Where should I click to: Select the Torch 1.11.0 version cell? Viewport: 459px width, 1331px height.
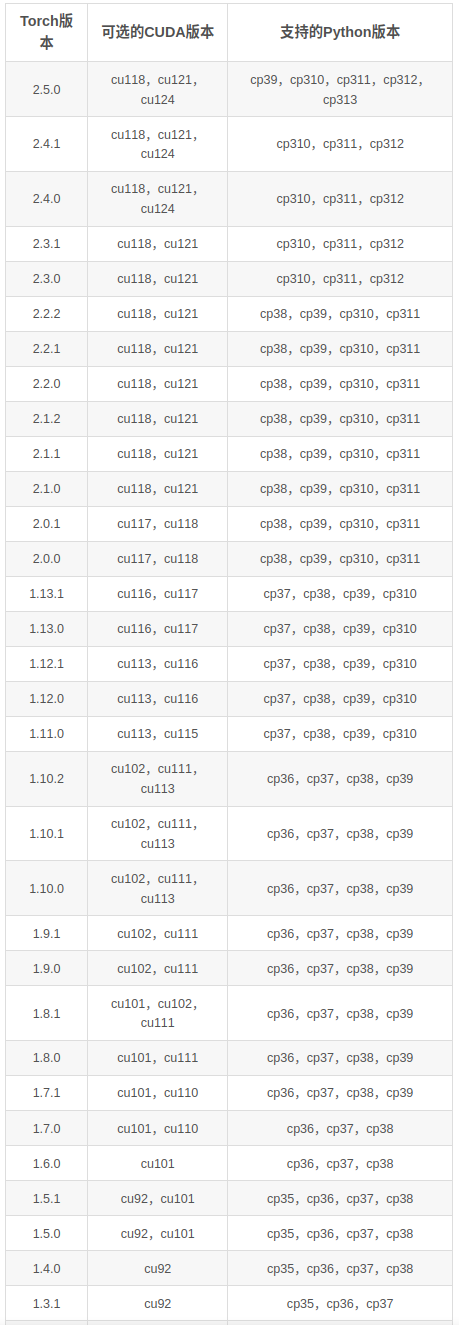46,734
